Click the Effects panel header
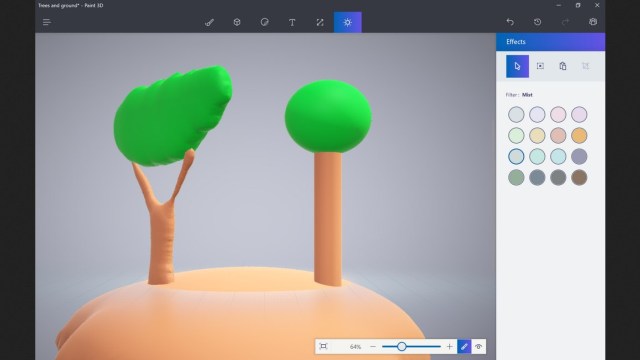This screenshot has width=640, height=360. [551, 42]
